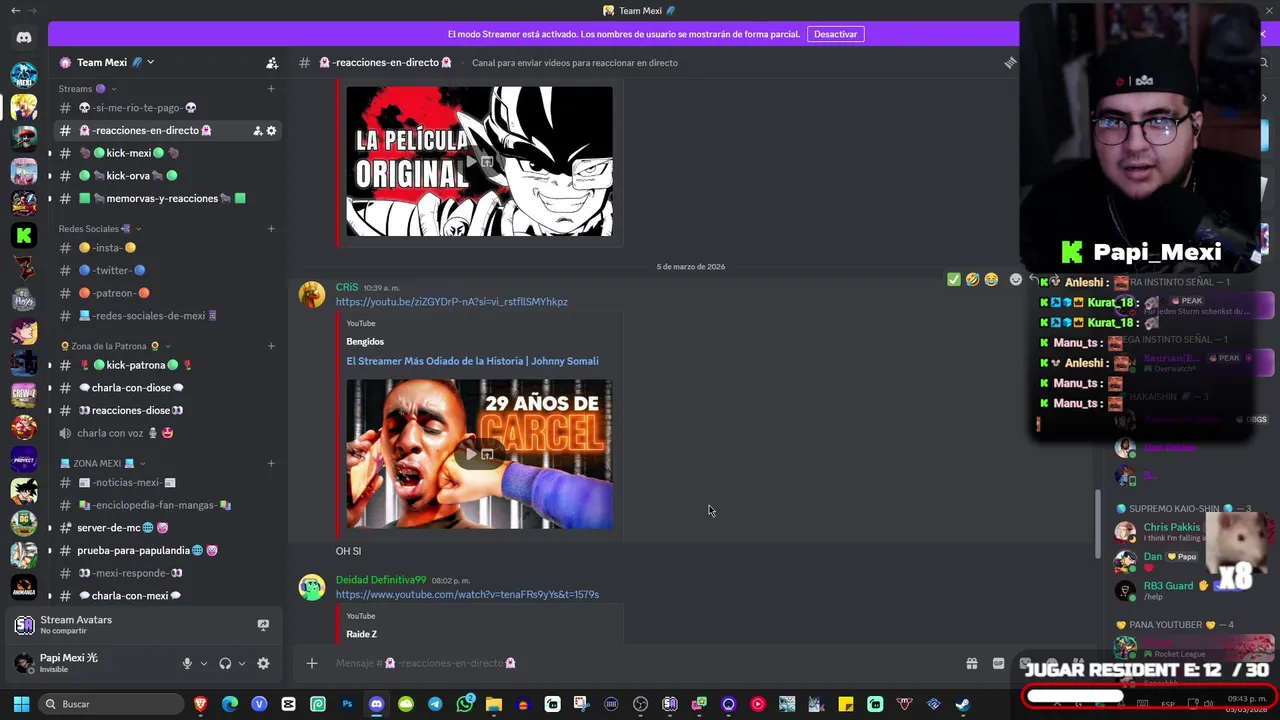
Task: Add attachment with the plus icon
Action: tap(311, 663)
